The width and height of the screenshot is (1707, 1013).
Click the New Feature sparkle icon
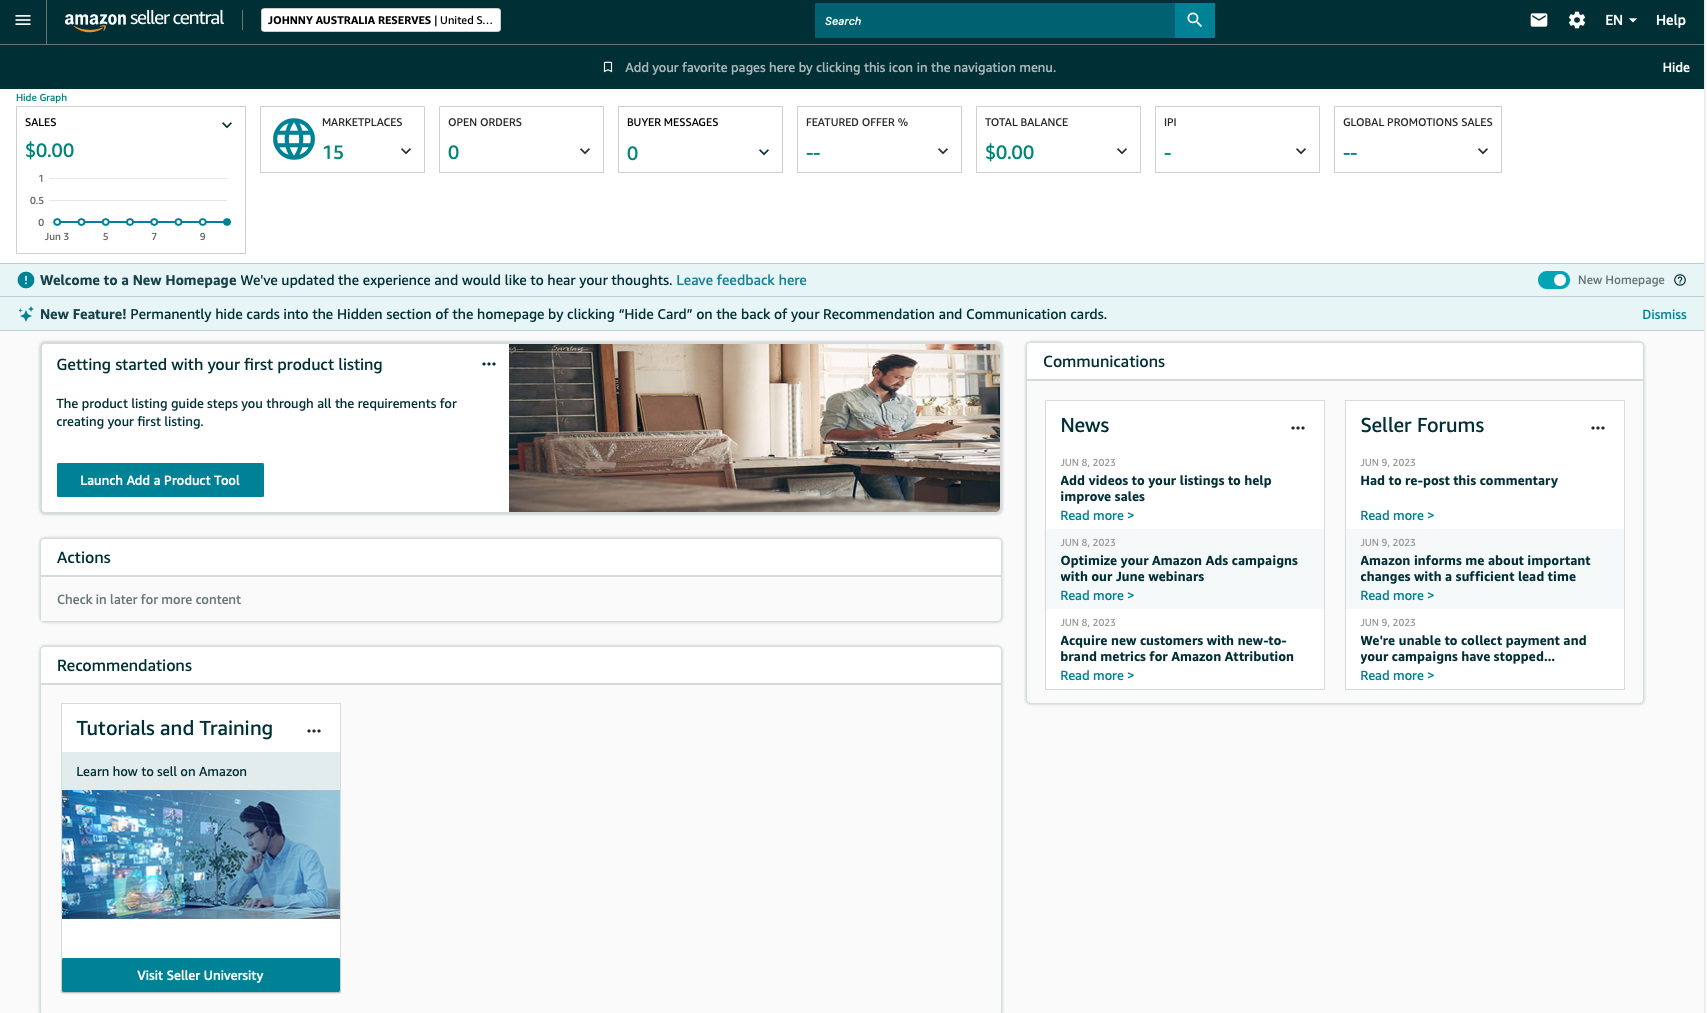tap(26, 314)
